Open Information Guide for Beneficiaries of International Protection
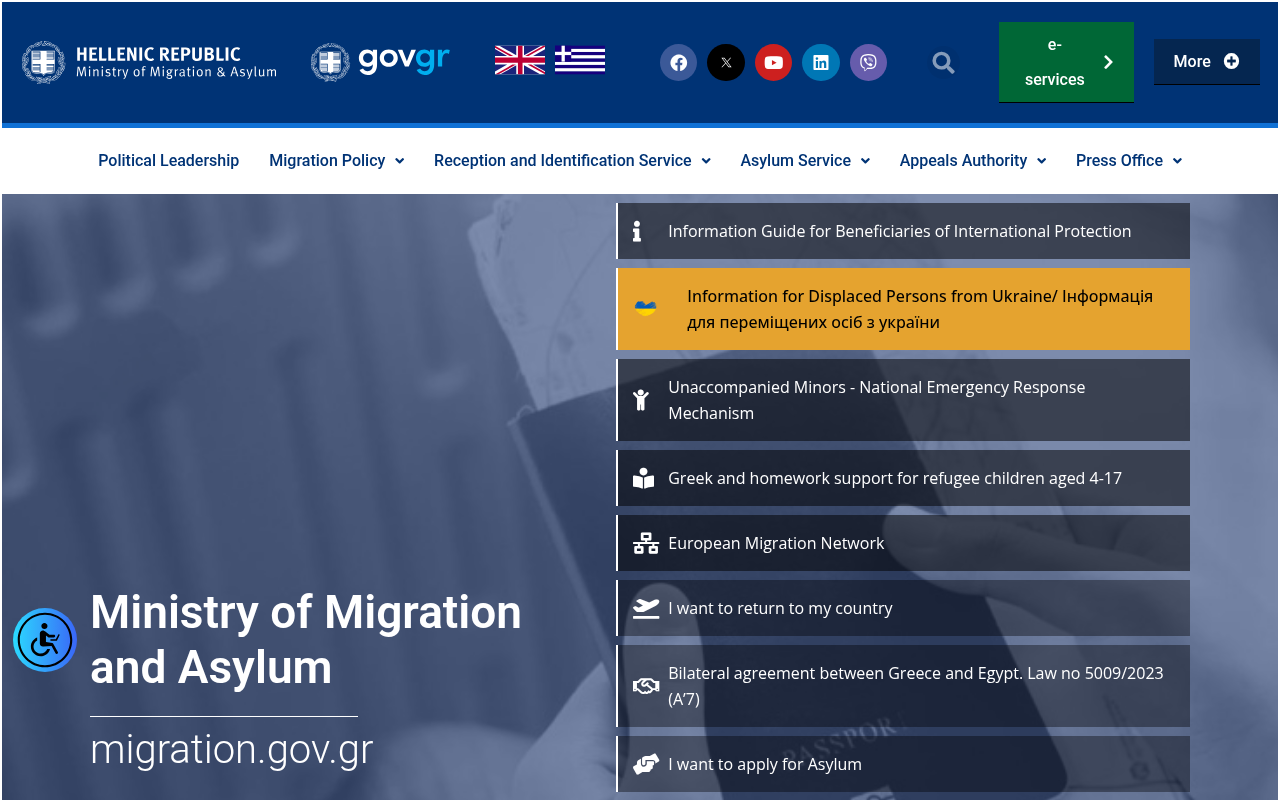 (903, 231)
